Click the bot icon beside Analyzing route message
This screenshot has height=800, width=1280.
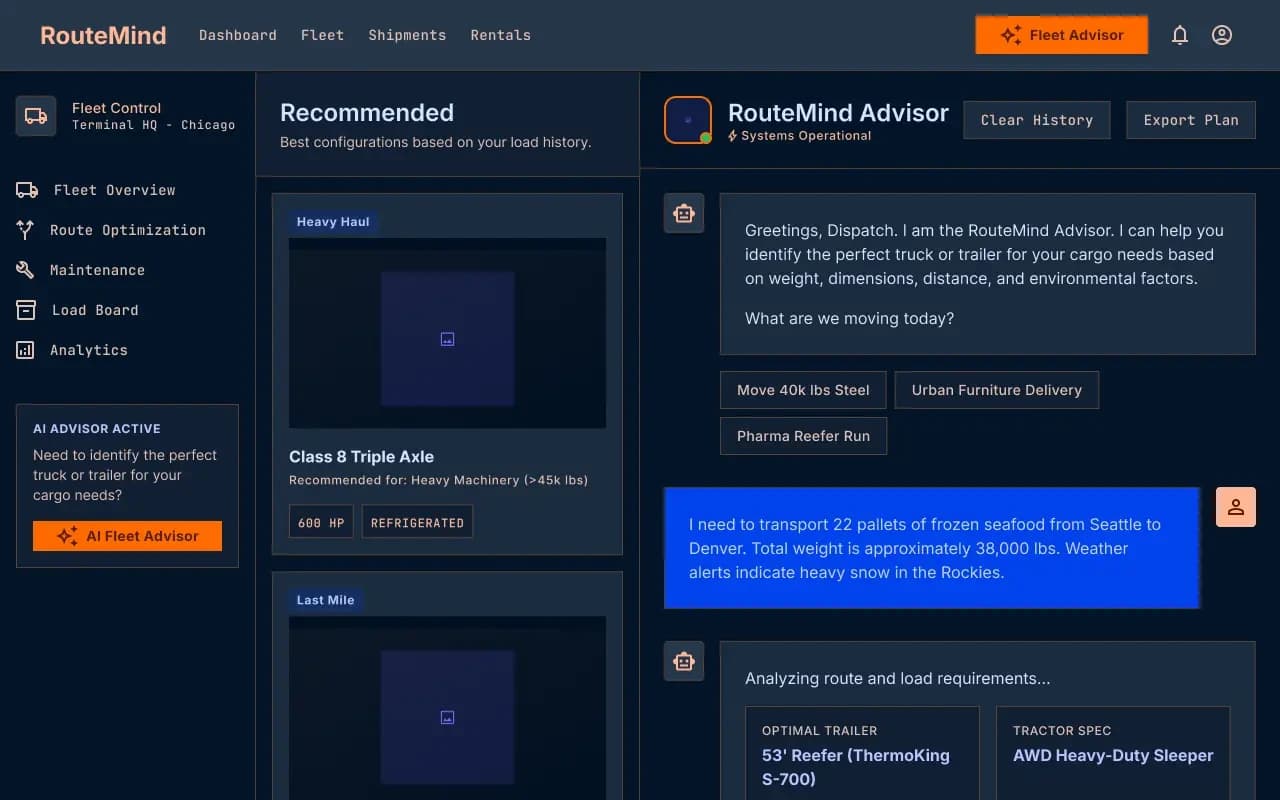pyautogui.click(x=684, y=661)
